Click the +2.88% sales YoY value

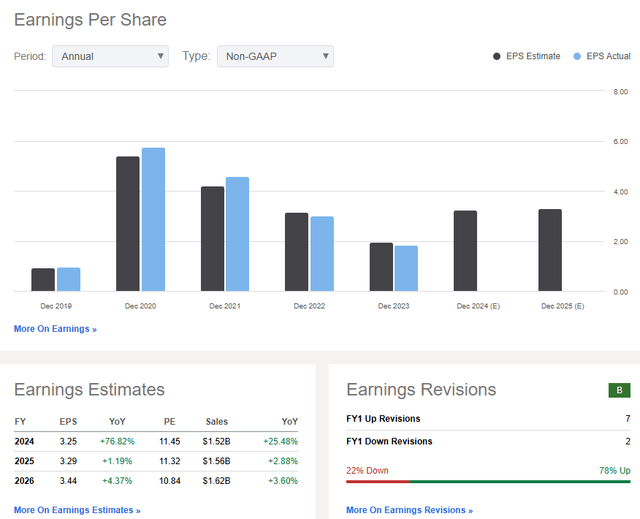tap(283, 461)
